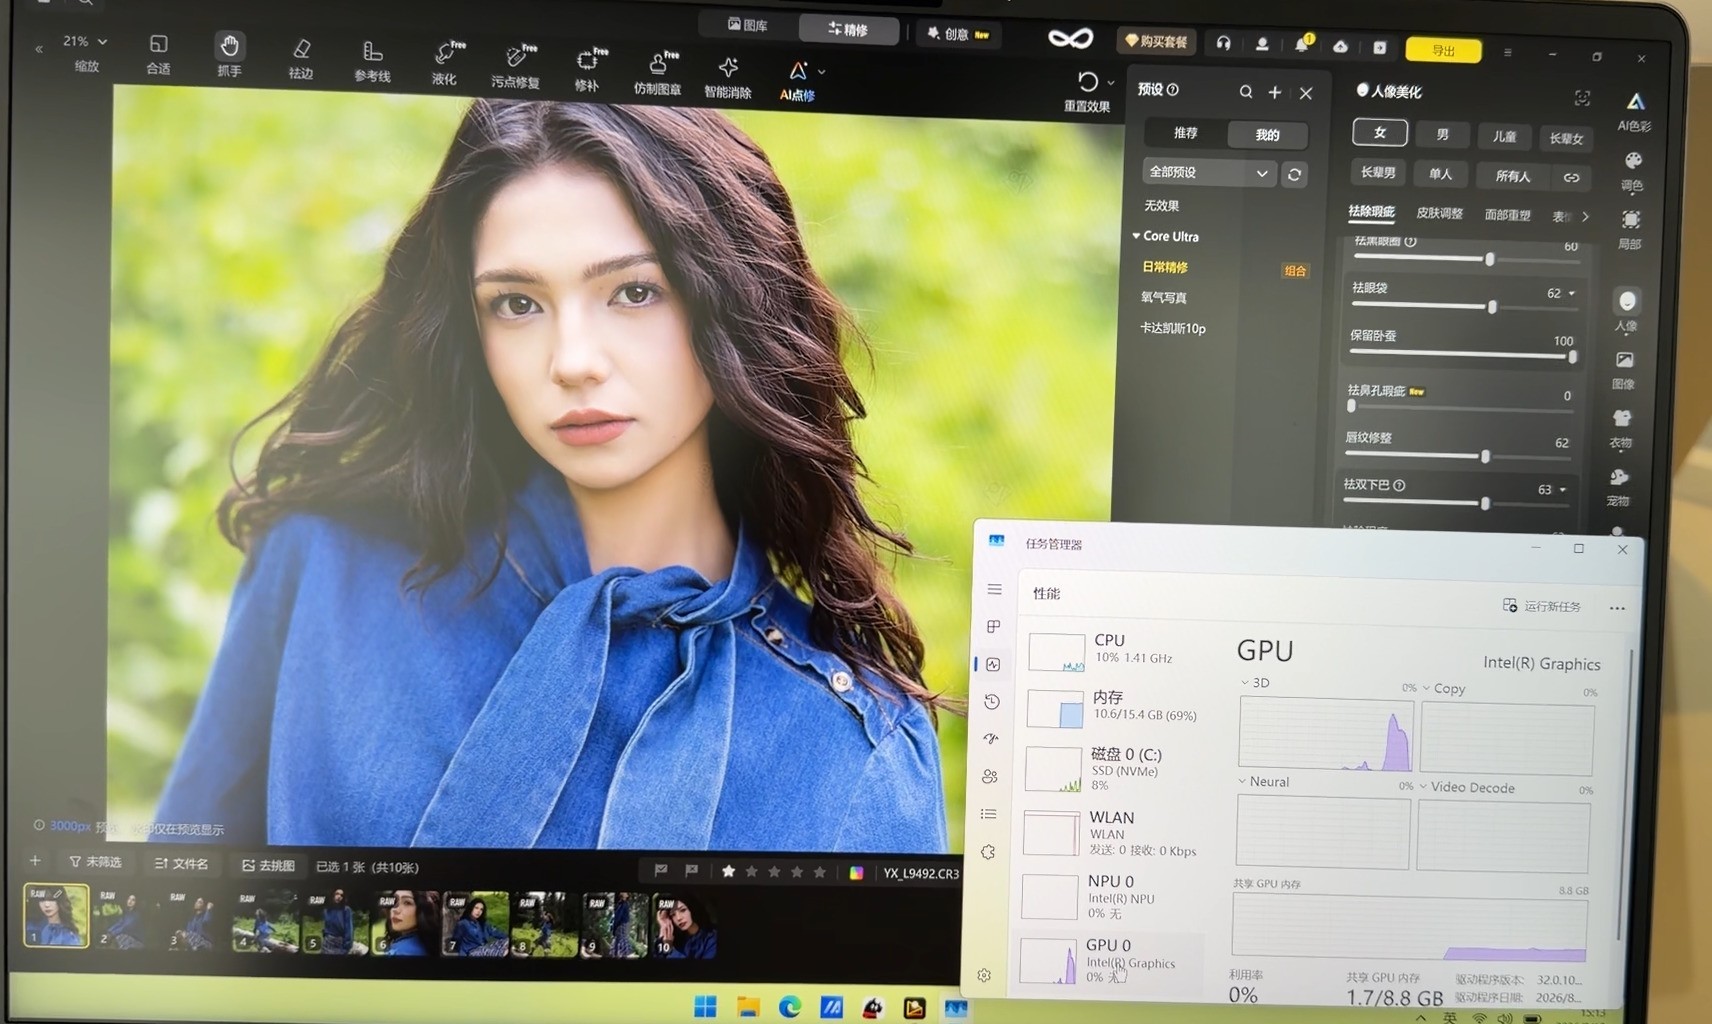Open the 祛双下巴 value dropdown arrow
This screenshot has height=1024, width=1712.
tap(1563, 489)
